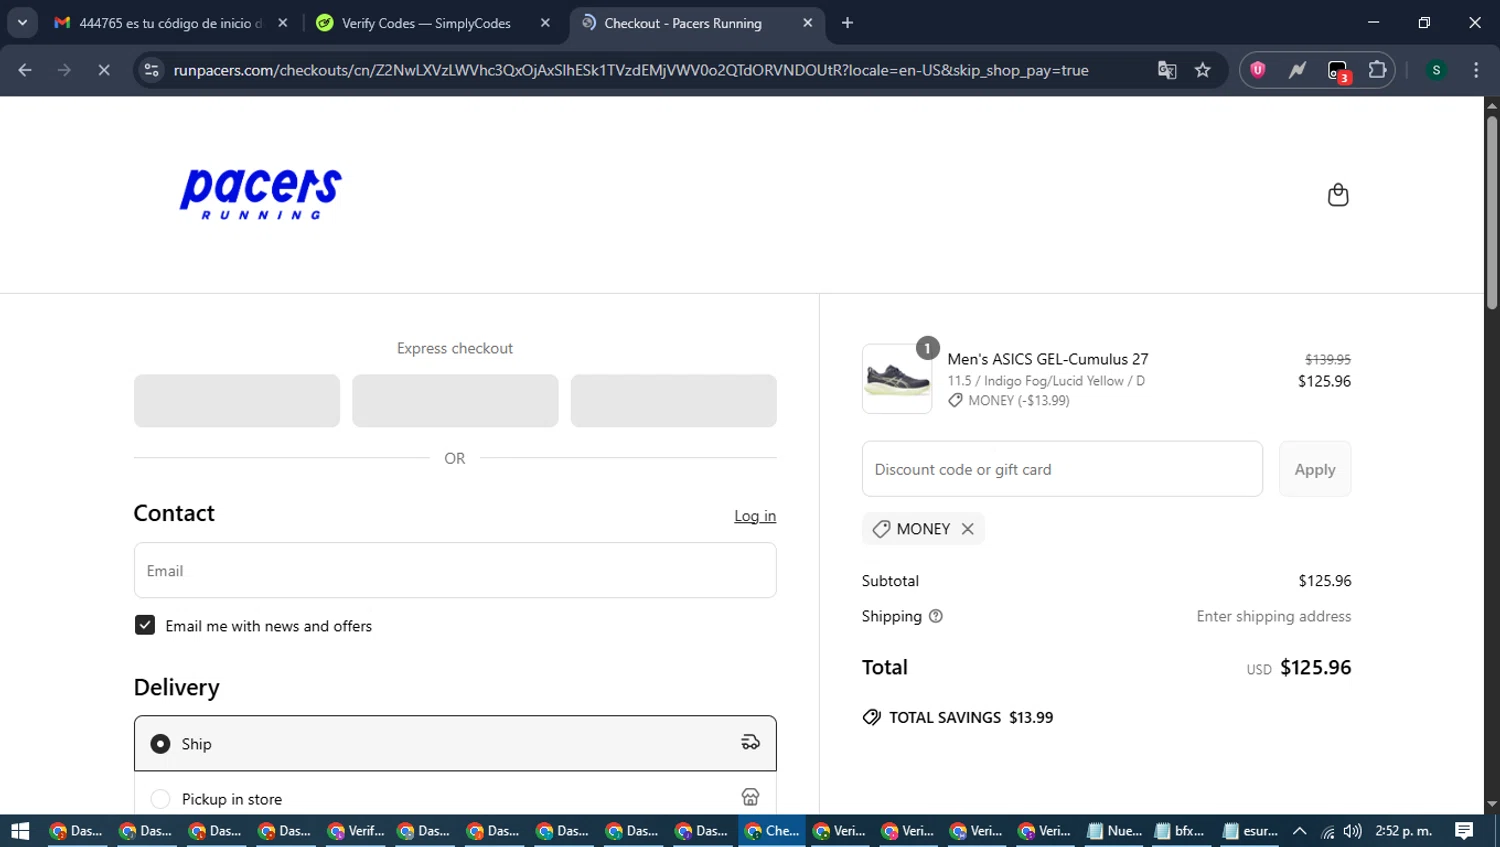Click the 11.5 / Indigo Fog/Lucid Yellow / D text
Viewport: 1500px width, 847px height.
1046,381
